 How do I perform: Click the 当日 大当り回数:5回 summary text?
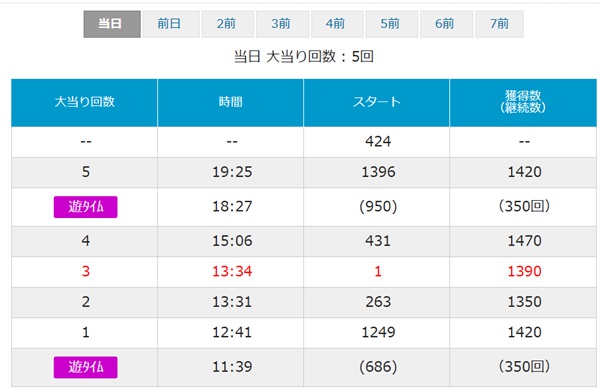[x=303, y=57]
